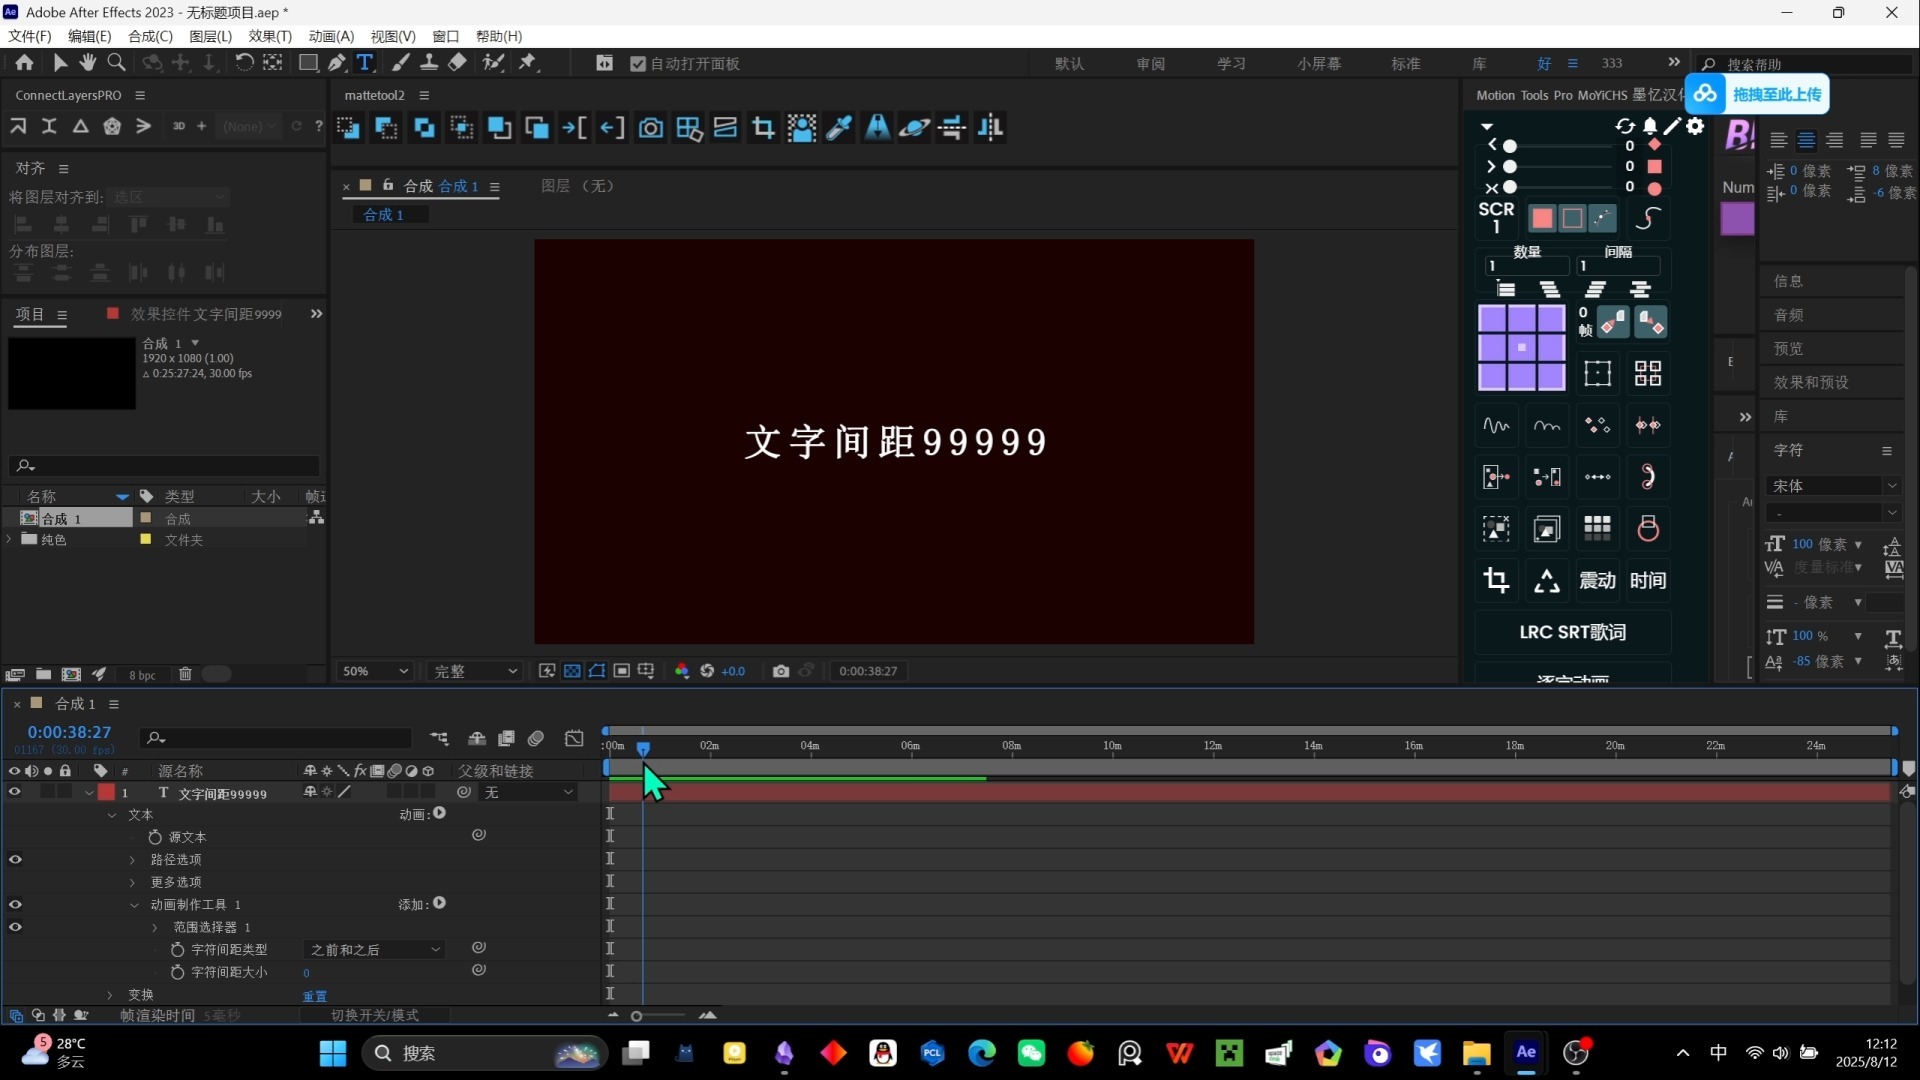The image size is (1920, 1080).
Task: Click the 切换开关/模式 button
Action: tap(375, 1015)
